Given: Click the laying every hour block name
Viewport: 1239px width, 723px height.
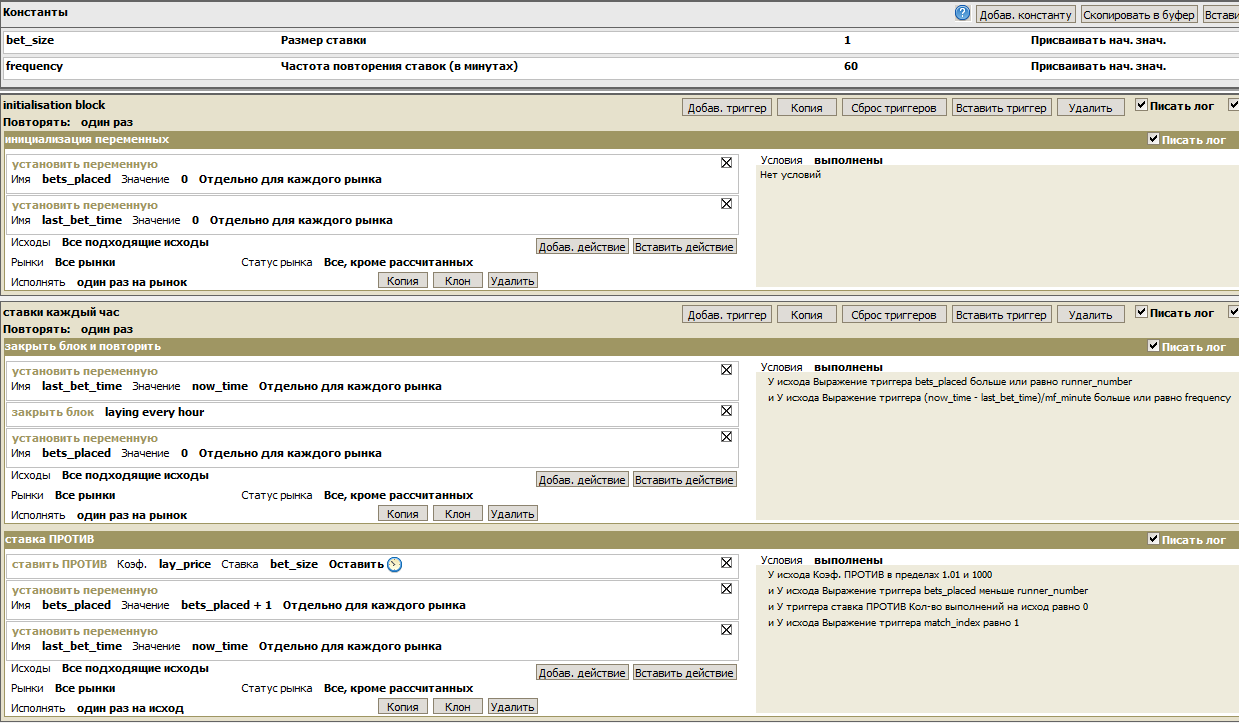Looking at the screenshot, I should pyautogui.click(x=154, y=412).
